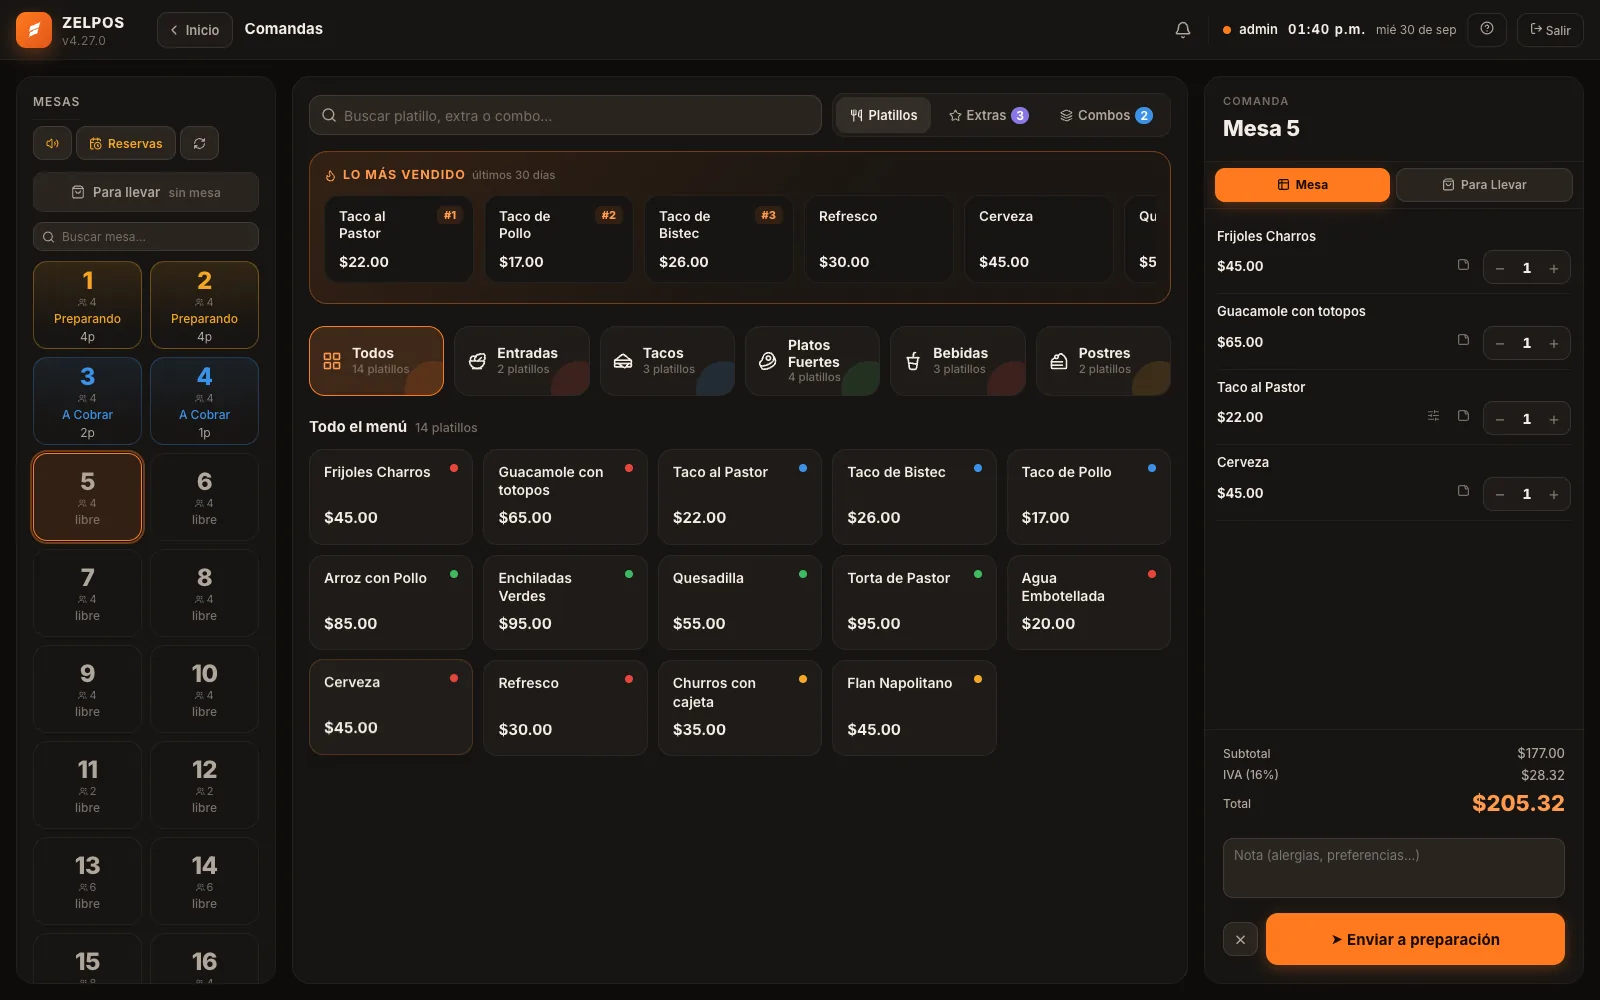
Task: Add top-seller Taco de Bistec #3 card
Action: coord(718,239)
